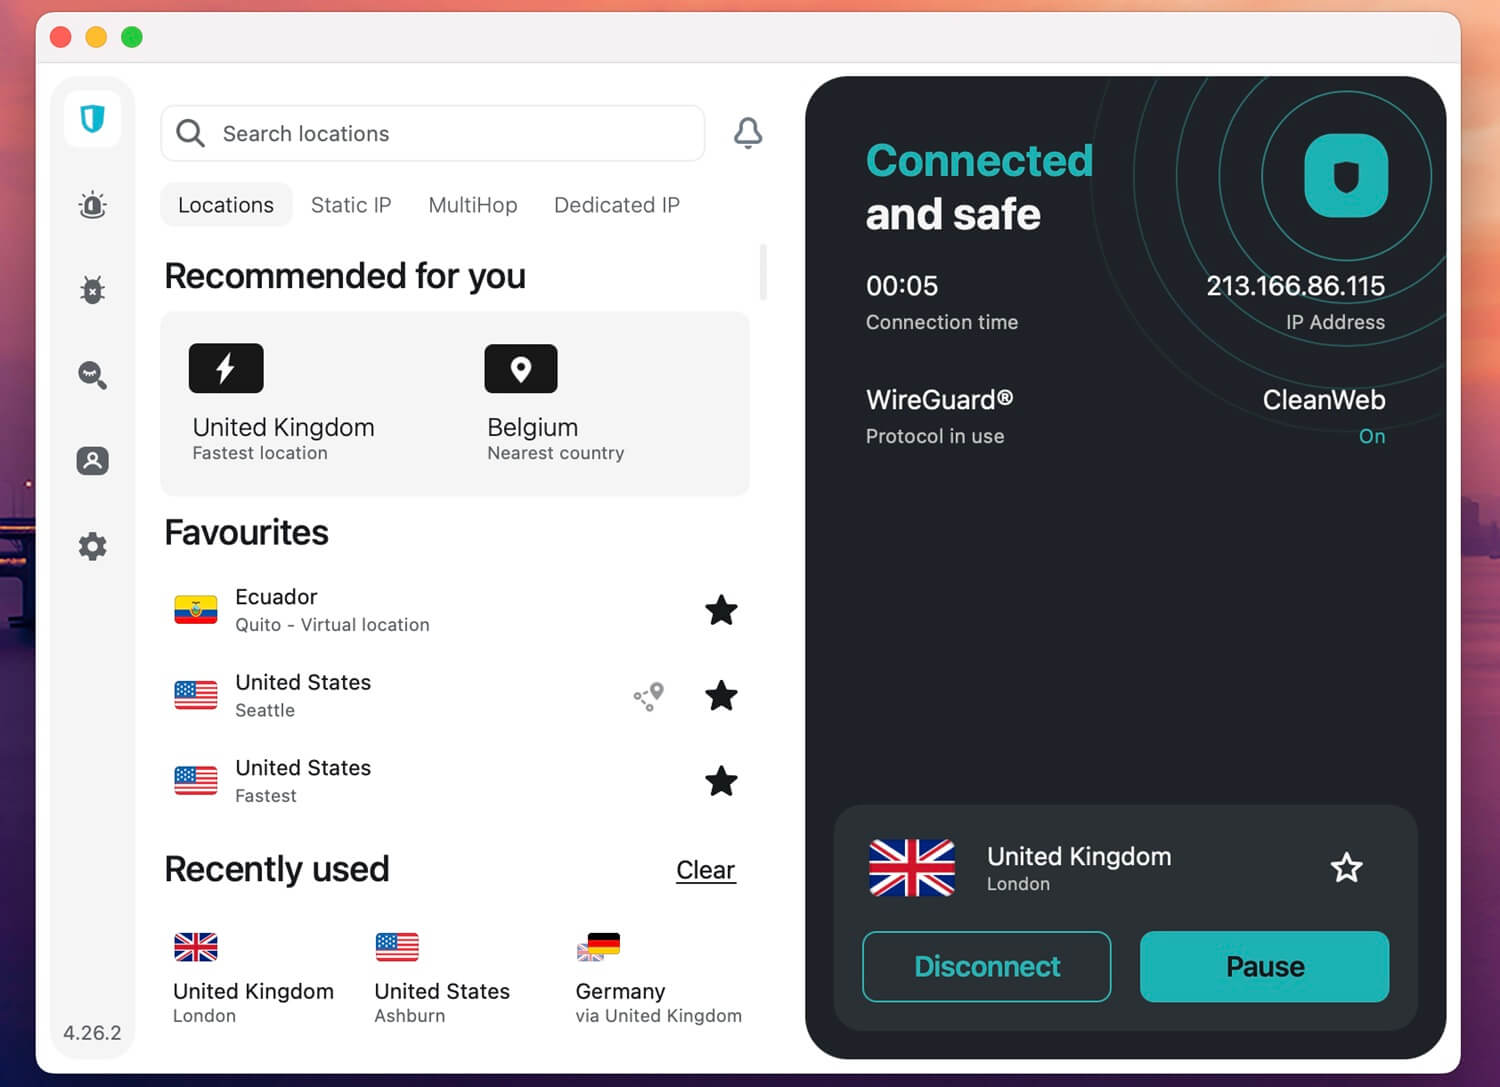Open Settings gear in sidebar
1500x1087 pixels.
tap(92, 546)
